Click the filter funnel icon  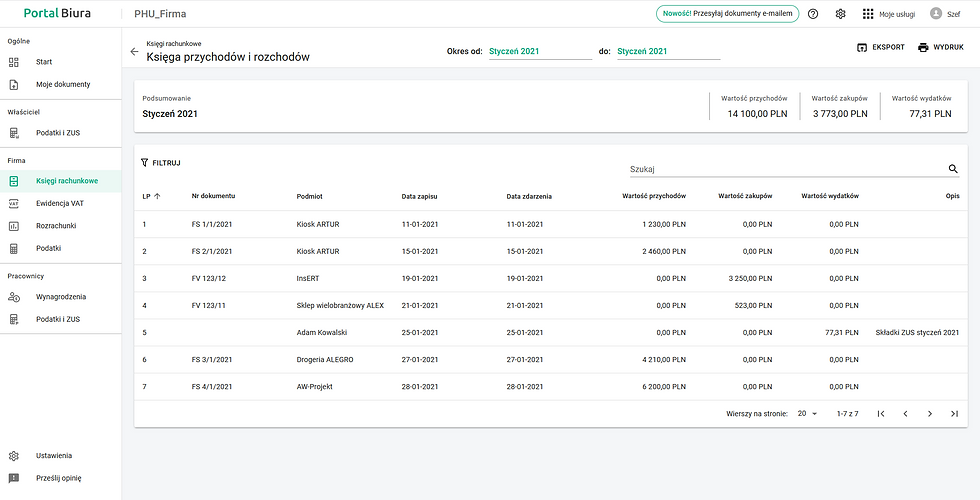point(145,162)
